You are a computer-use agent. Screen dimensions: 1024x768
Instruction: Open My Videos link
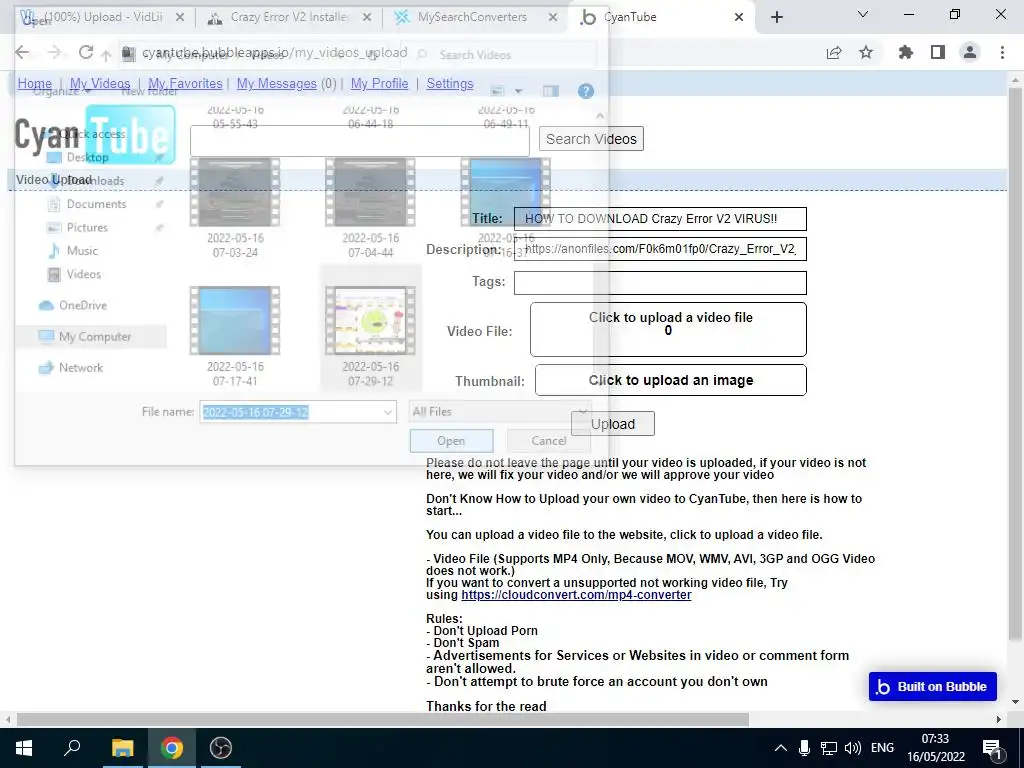click(x=100, y=84)
